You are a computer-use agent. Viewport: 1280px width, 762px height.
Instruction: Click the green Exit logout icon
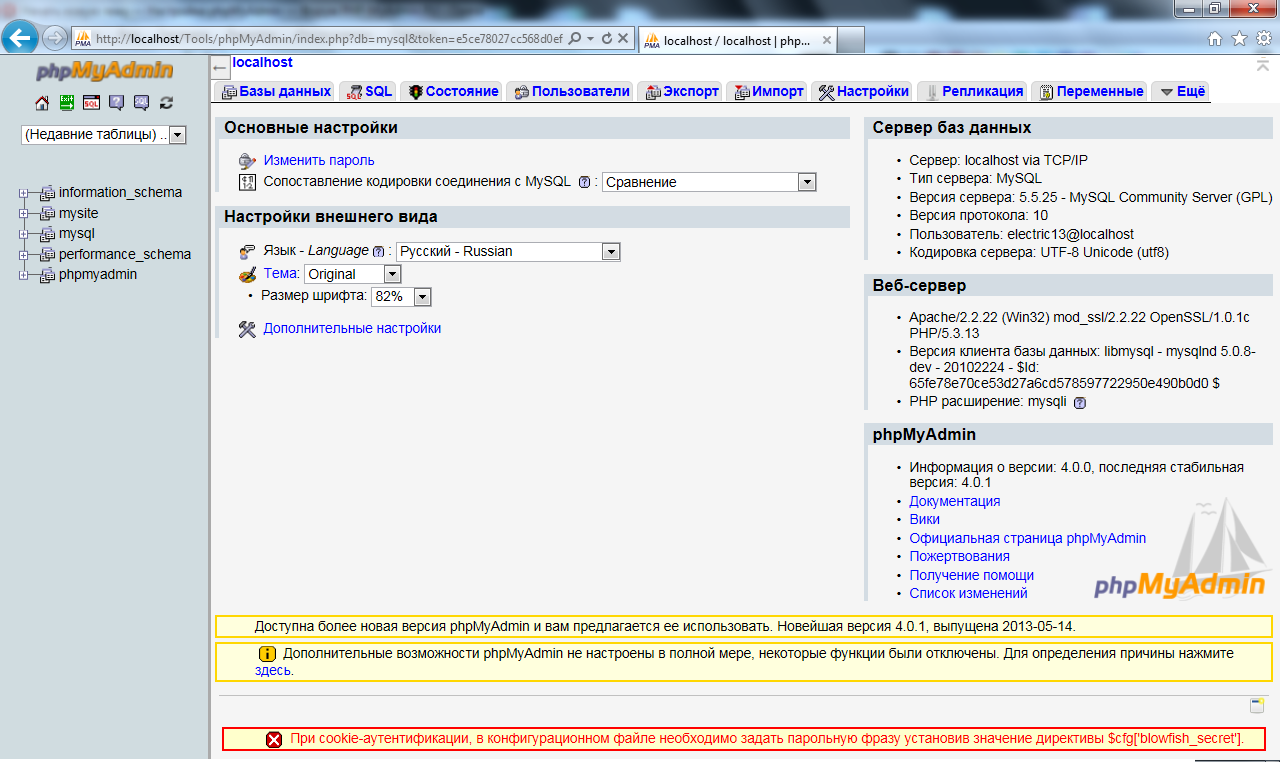67,103
